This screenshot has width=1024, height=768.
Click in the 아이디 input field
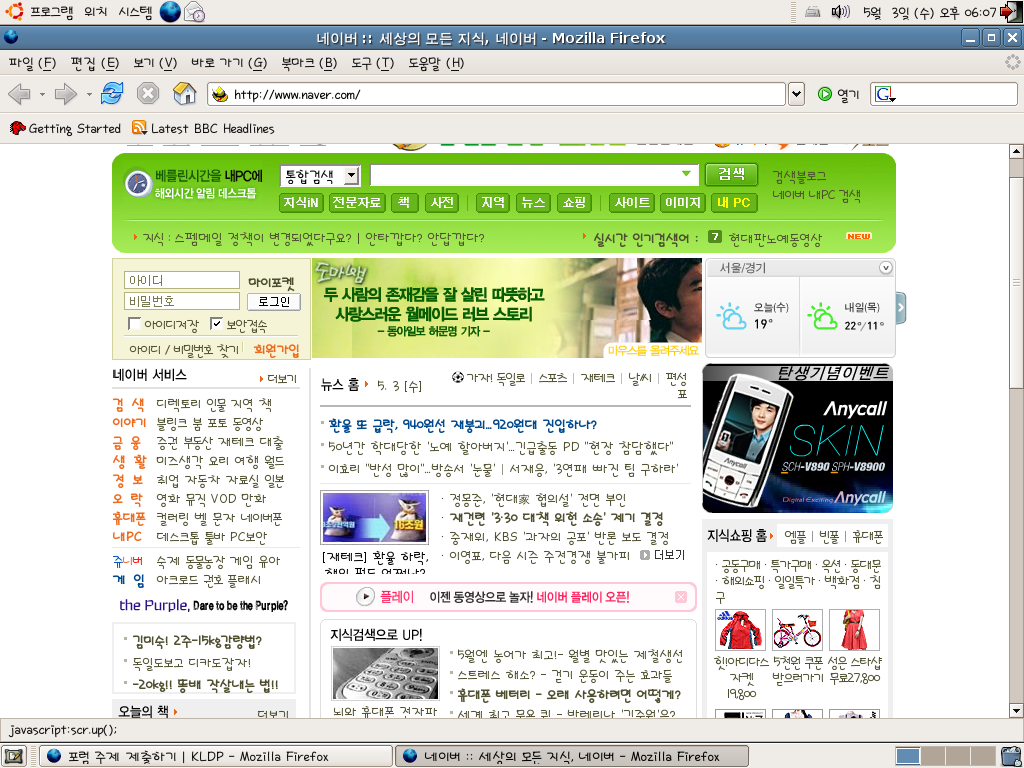coord(182,280)
